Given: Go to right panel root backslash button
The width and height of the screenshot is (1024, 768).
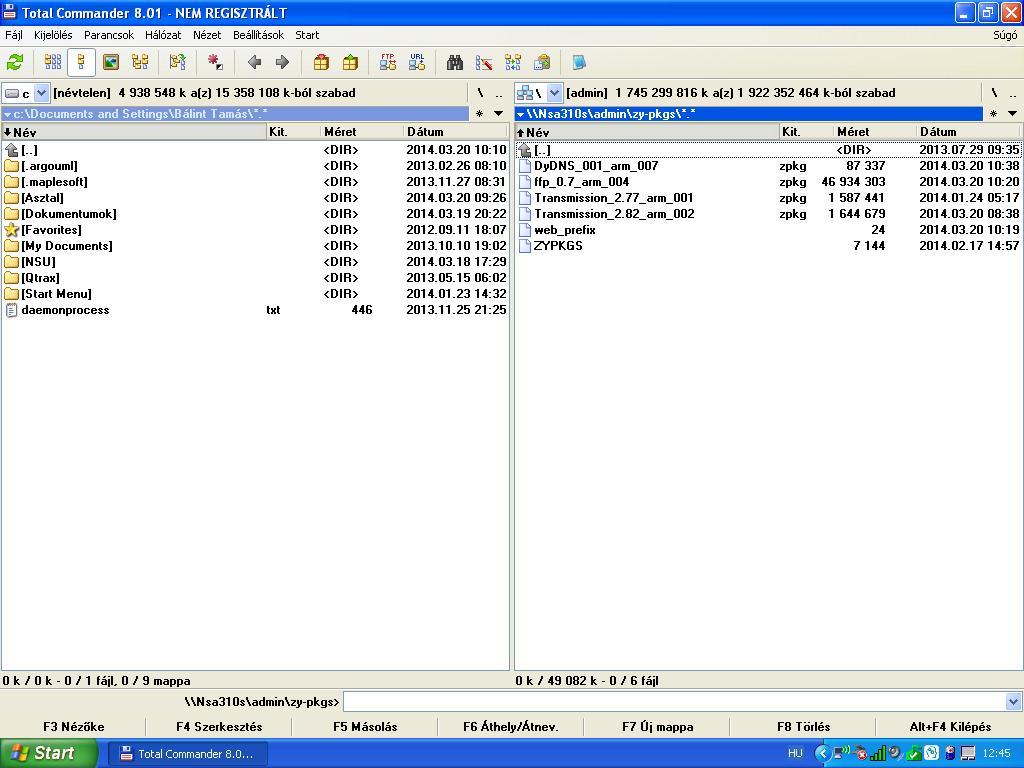Looking at the screenshot, I should click(x=994, y=93).
